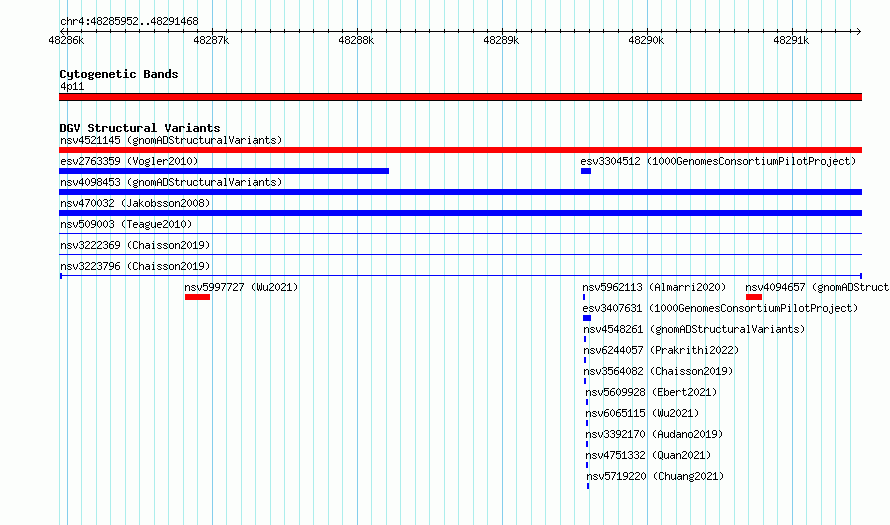Viewport: 890px width, 525px height.
Task: Open the nsv4751332 (Quan2021) label
Action: coord(648,455)
